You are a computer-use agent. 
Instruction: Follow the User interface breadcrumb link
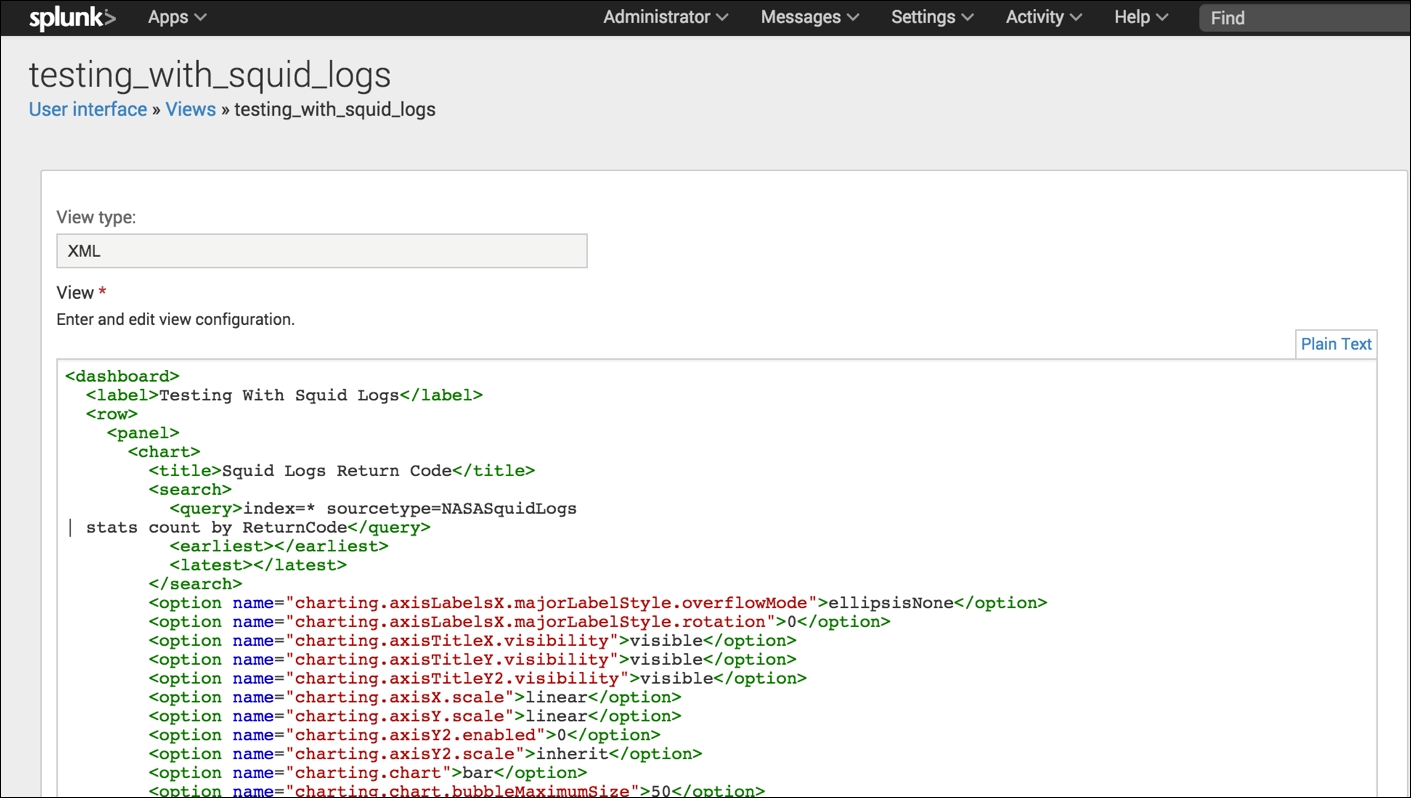click(x=87, y=109)
